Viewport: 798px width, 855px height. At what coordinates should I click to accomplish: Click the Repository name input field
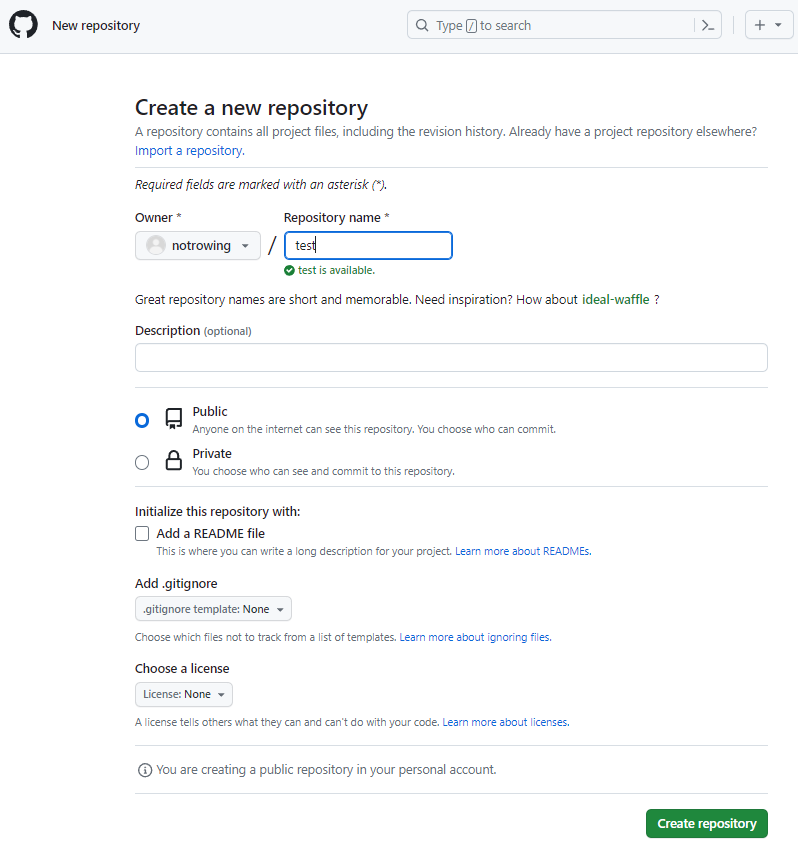click(x=368, y=245)
